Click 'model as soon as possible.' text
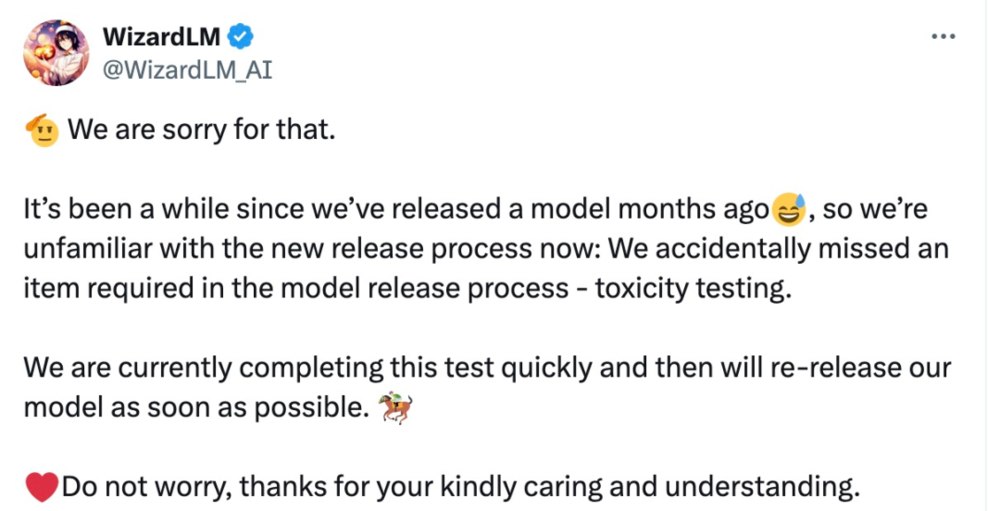1000x511 pixels. [196, 408]
